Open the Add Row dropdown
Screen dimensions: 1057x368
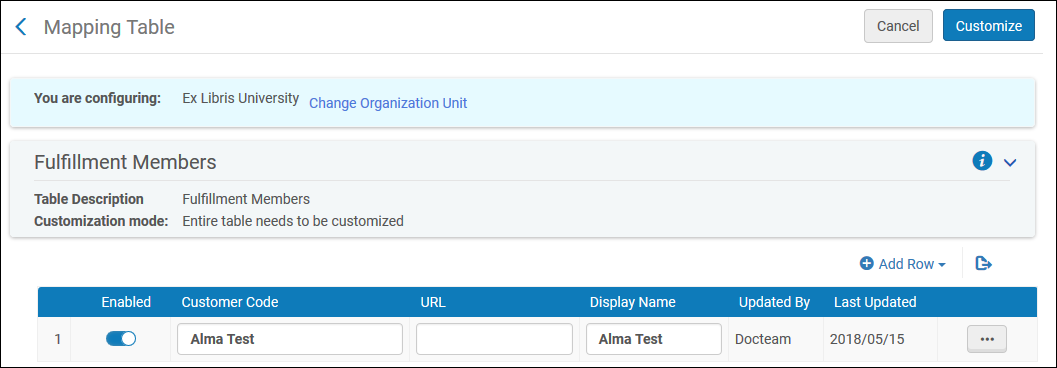903,264
